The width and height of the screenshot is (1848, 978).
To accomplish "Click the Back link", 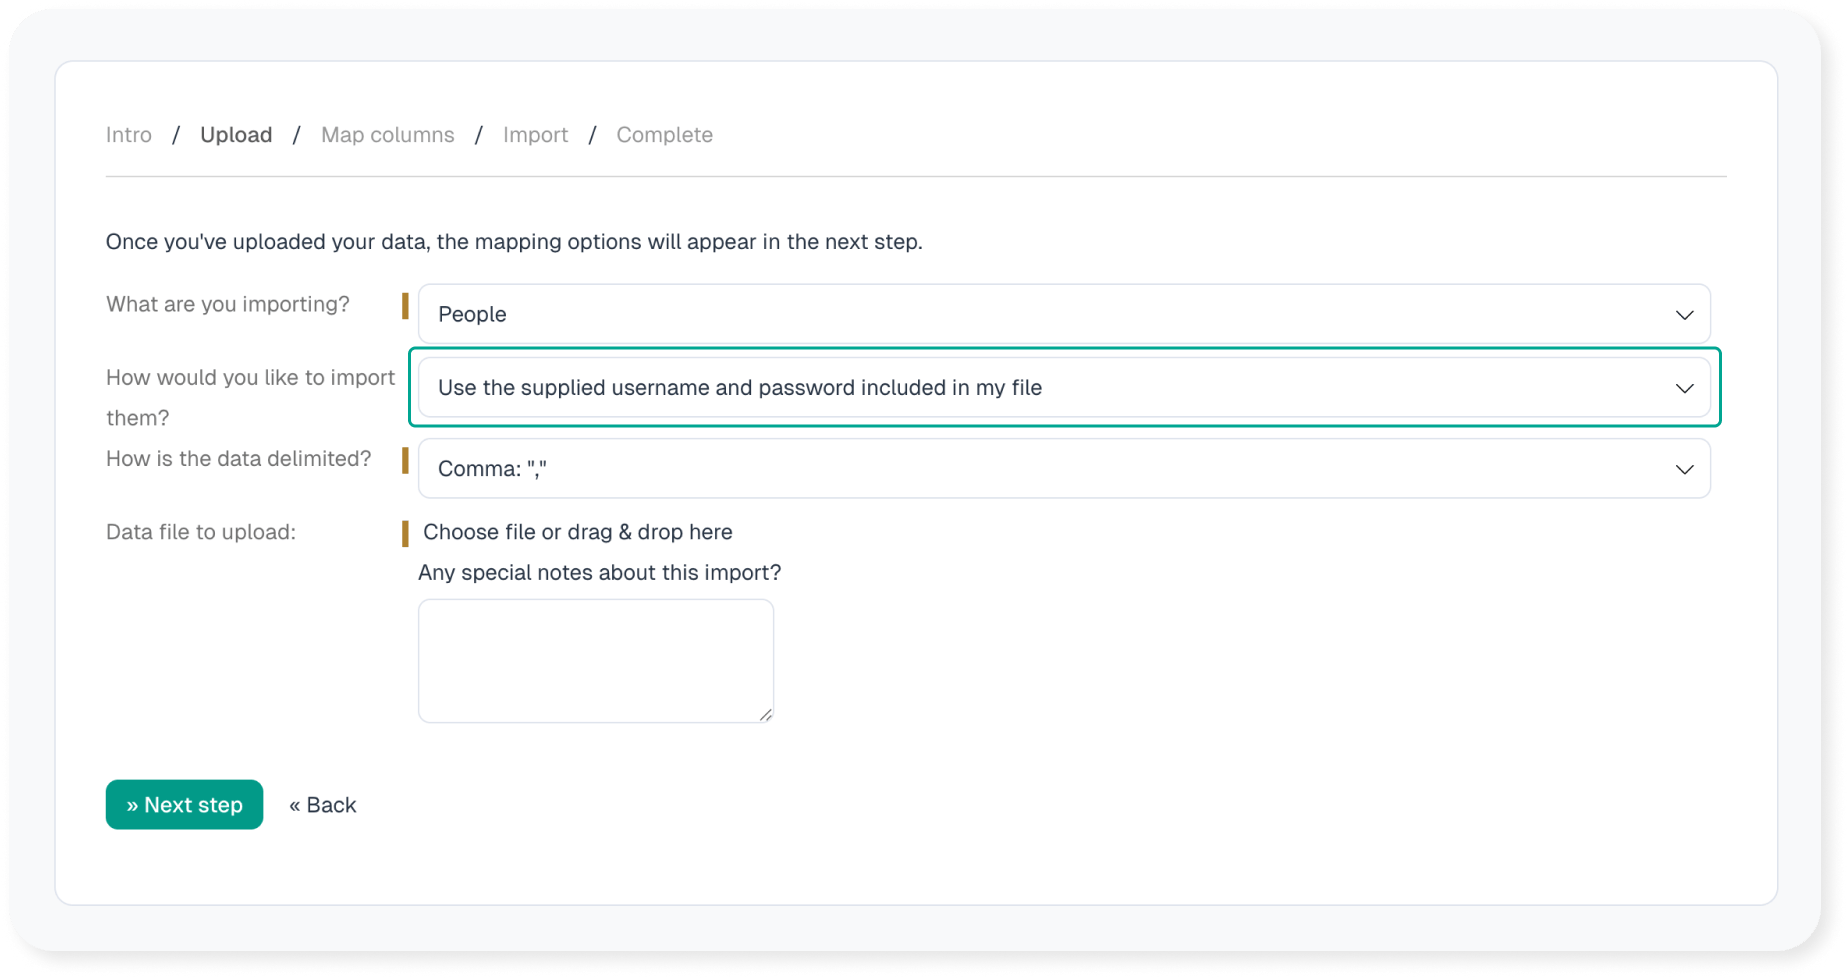I will point(322,805).
